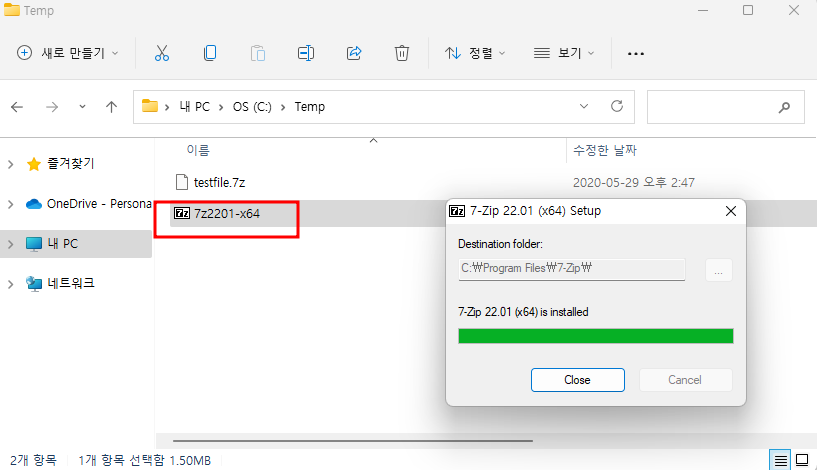Open the 정렬 (Sort) dropdown

tap(475, 53)
